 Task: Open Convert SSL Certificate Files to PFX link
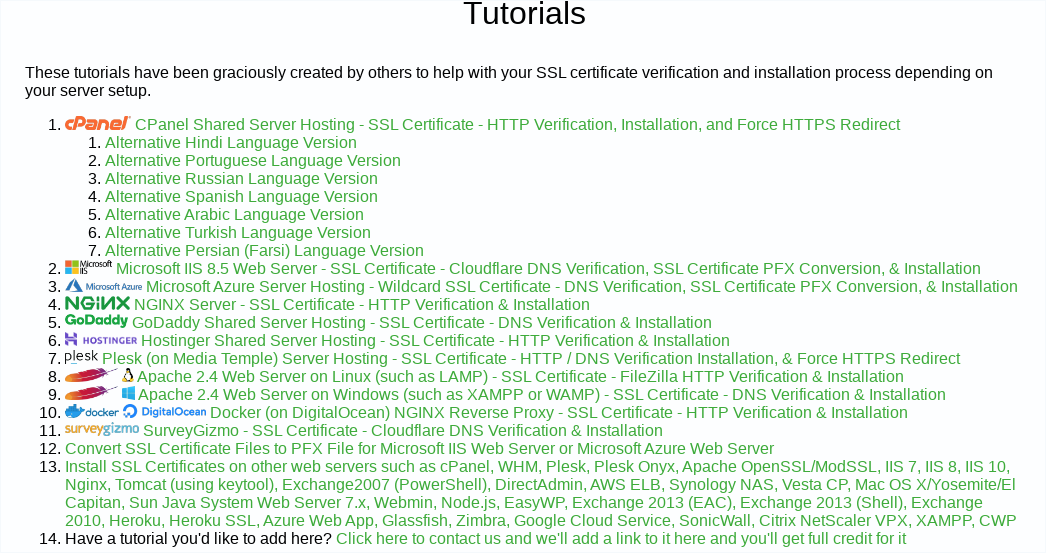[x=420, y=449]
